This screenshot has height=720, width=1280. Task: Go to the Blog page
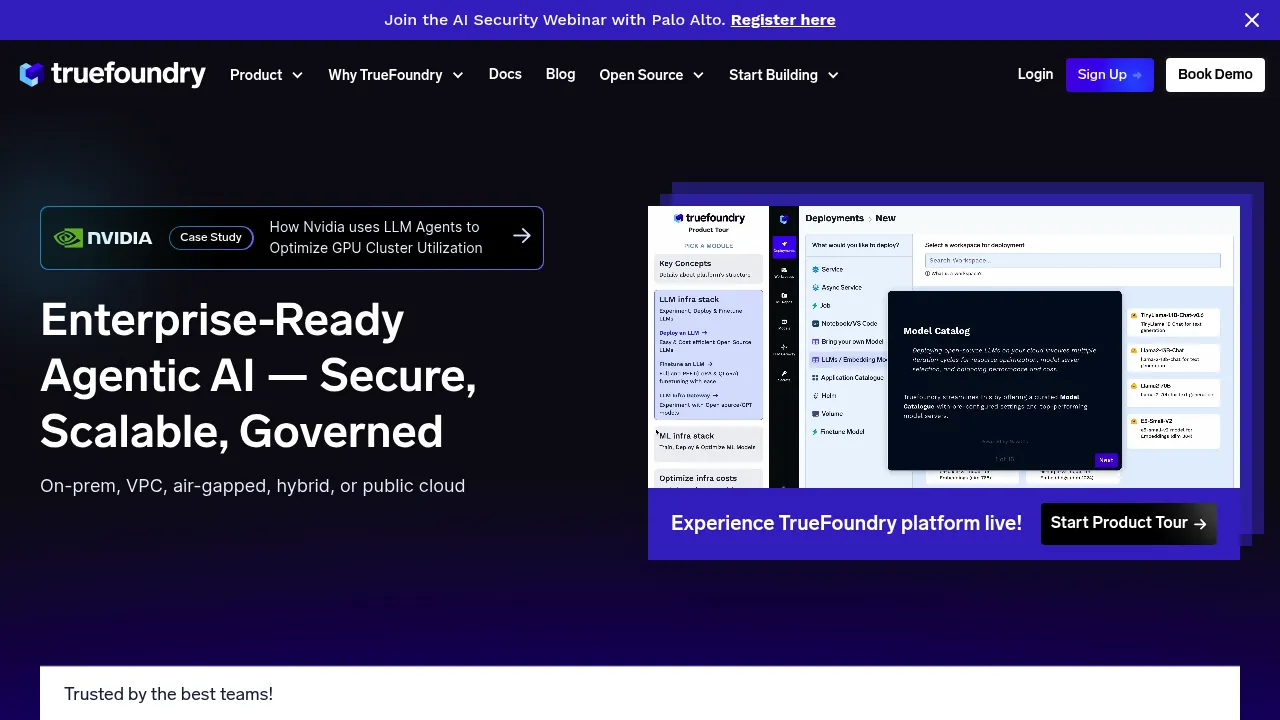coord(560,74)
